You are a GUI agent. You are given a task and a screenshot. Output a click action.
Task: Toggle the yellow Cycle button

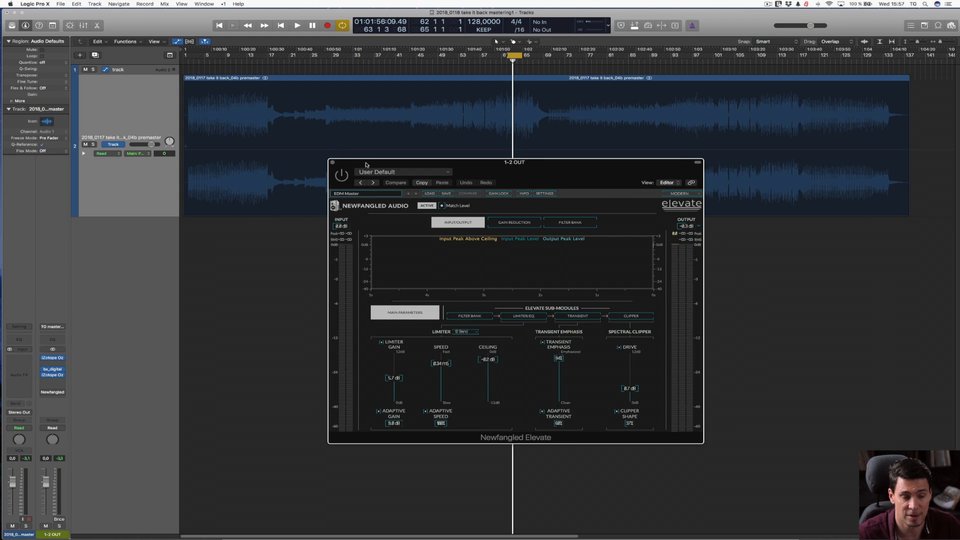click(x=342, y=26)
